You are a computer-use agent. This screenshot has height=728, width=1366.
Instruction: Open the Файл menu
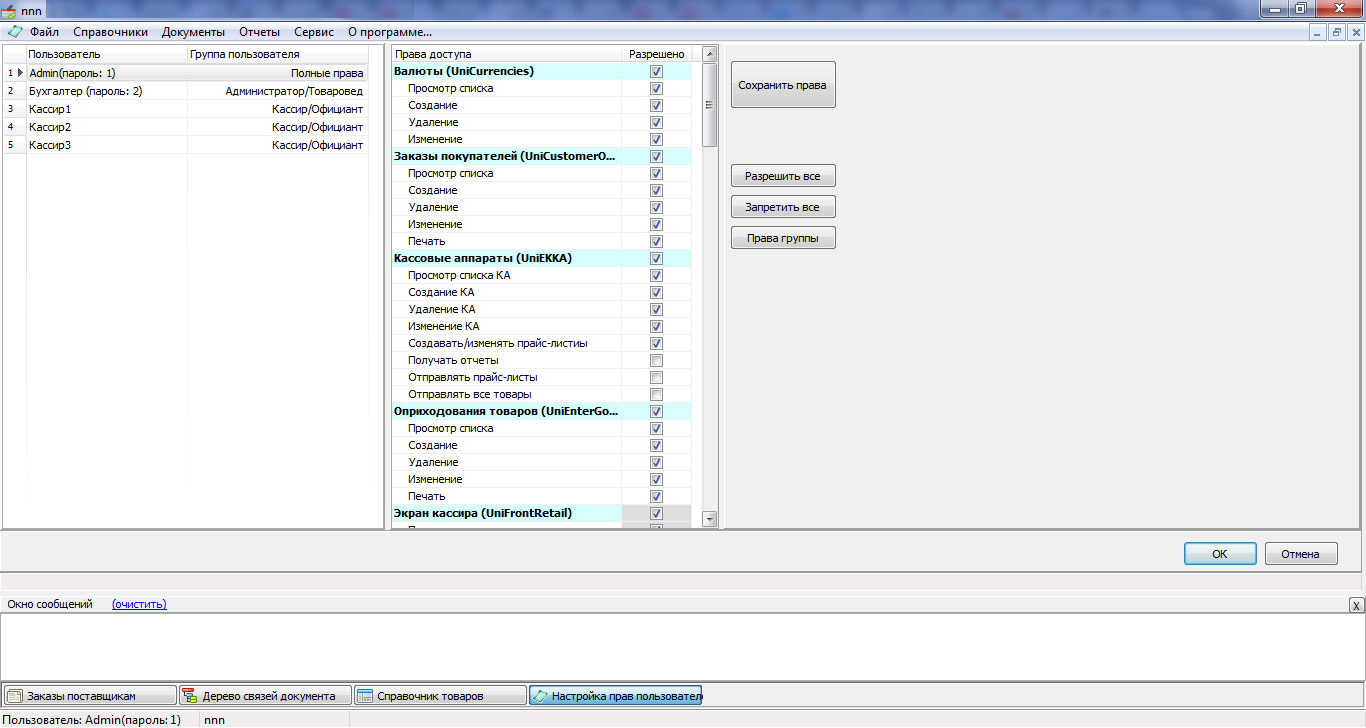pyautogui.click(x=44, y=32)
